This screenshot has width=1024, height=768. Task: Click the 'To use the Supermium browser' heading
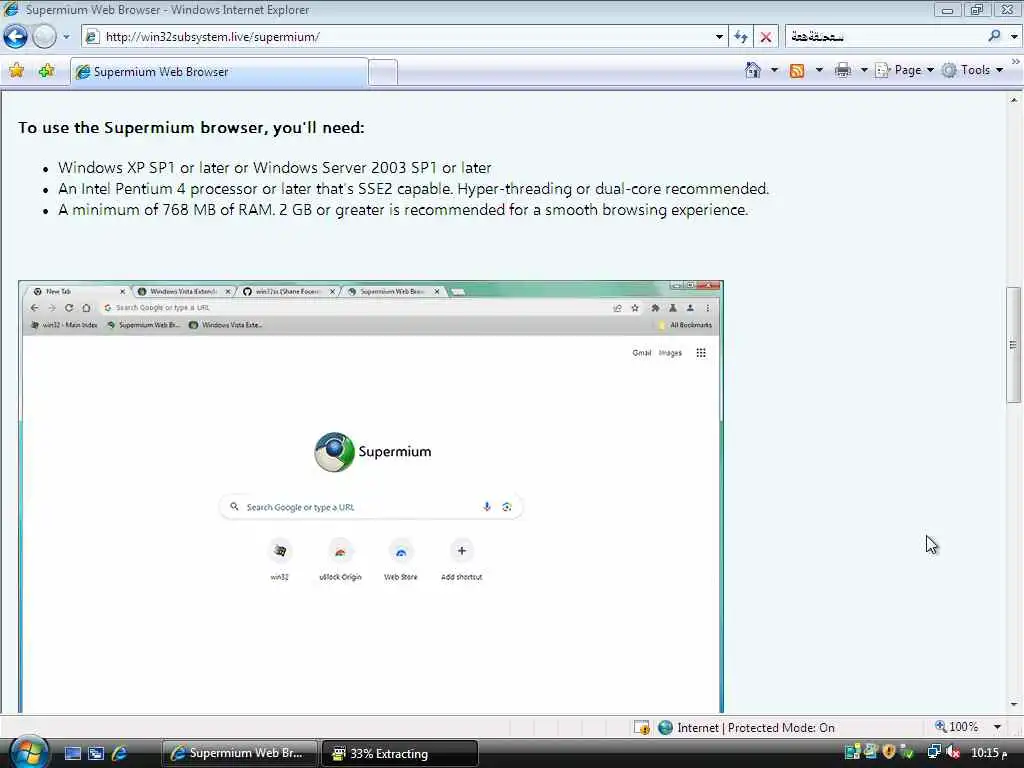191,127
